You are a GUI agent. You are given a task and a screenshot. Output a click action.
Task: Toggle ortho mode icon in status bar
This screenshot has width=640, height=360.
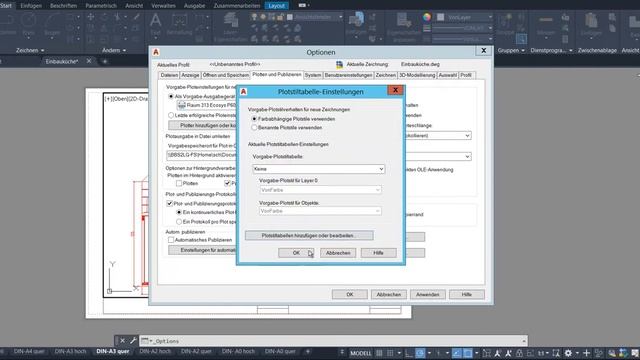[x=409, y=353]
